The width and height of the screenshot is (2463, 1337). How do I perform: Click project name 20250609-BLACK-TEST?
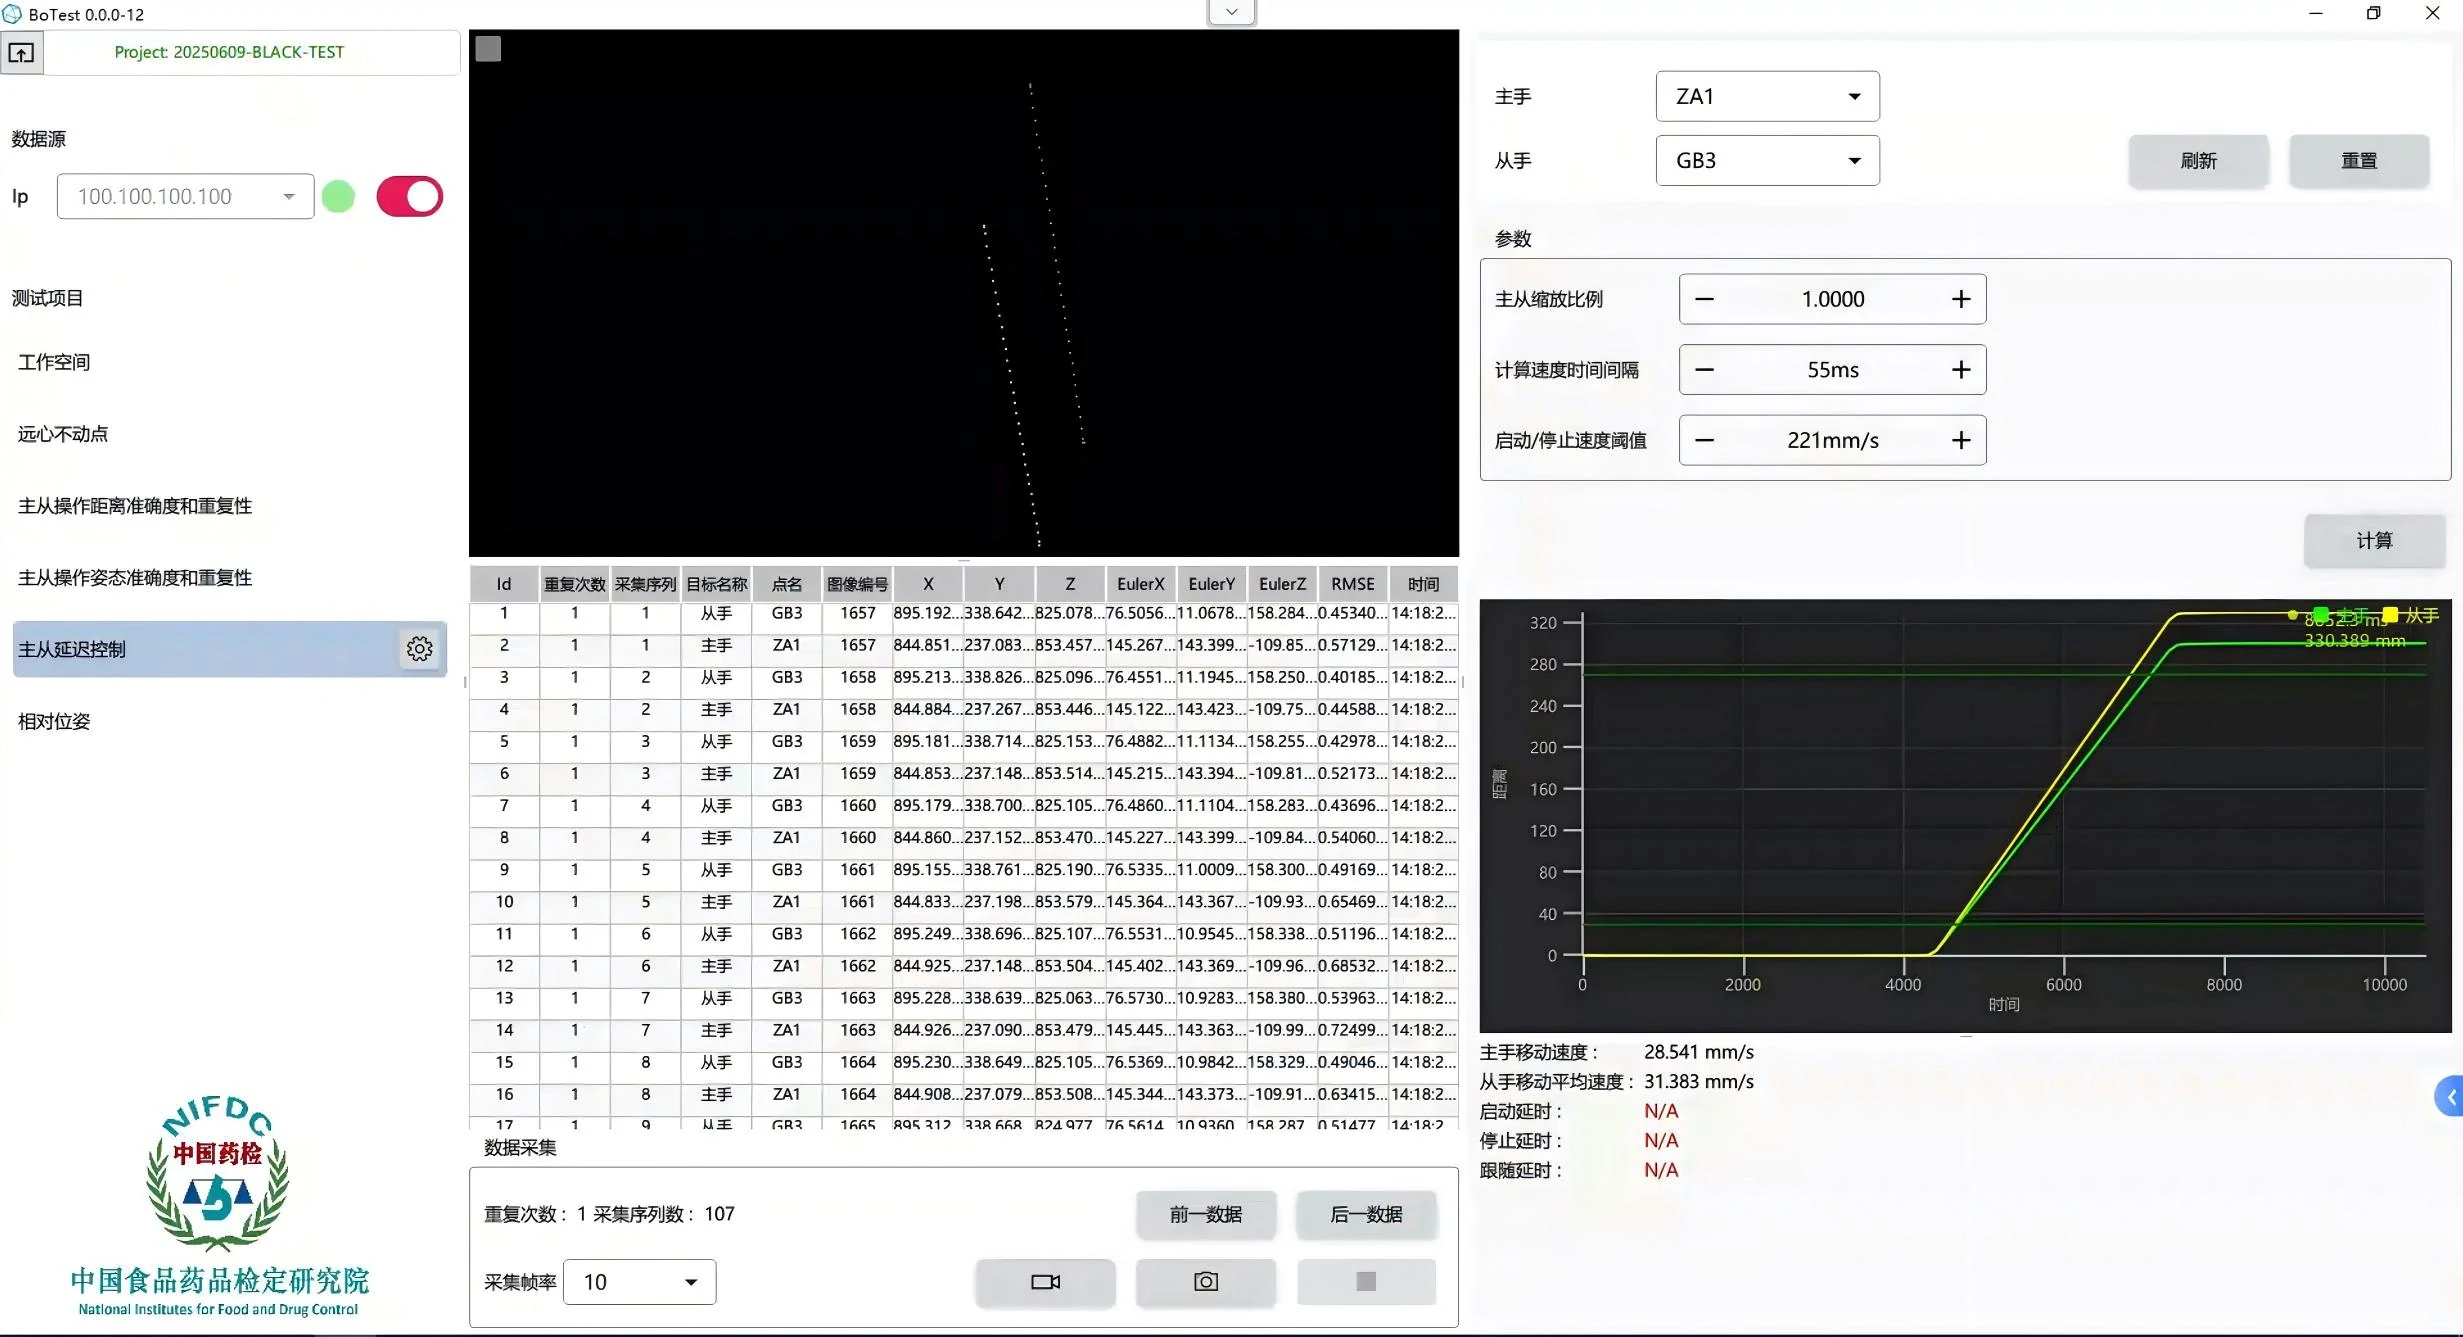pos(259,52)
